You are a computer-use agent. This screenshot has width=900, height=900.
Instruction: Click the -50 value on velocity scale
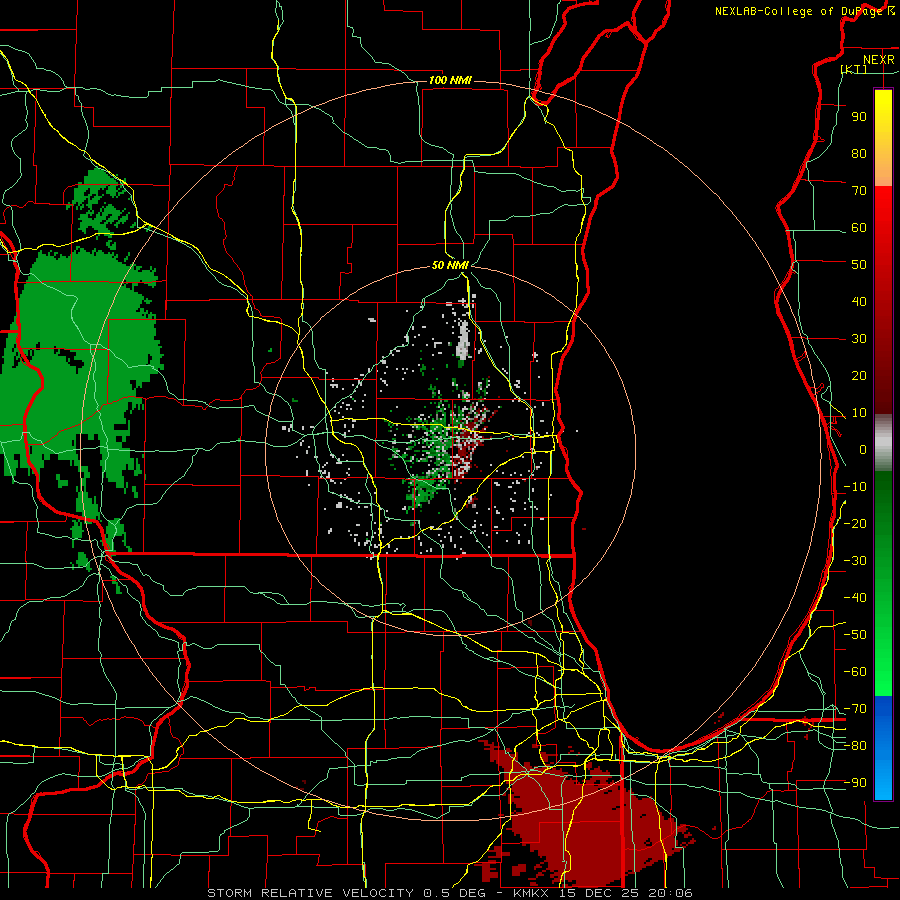tap(855, 635)
